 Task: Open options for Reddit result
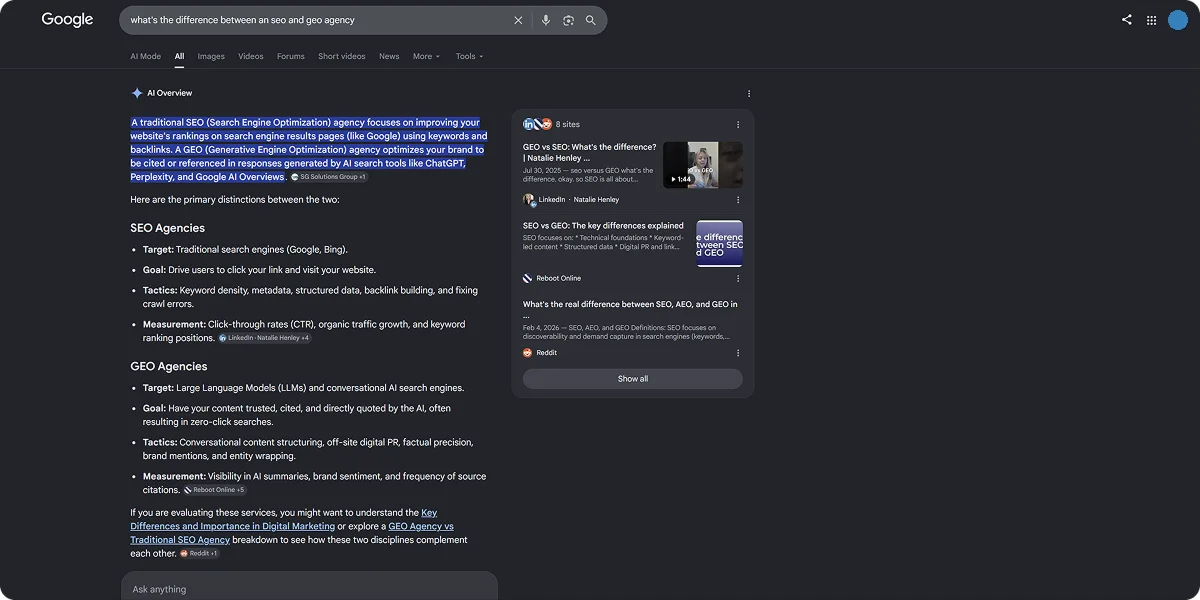[738, 353]
